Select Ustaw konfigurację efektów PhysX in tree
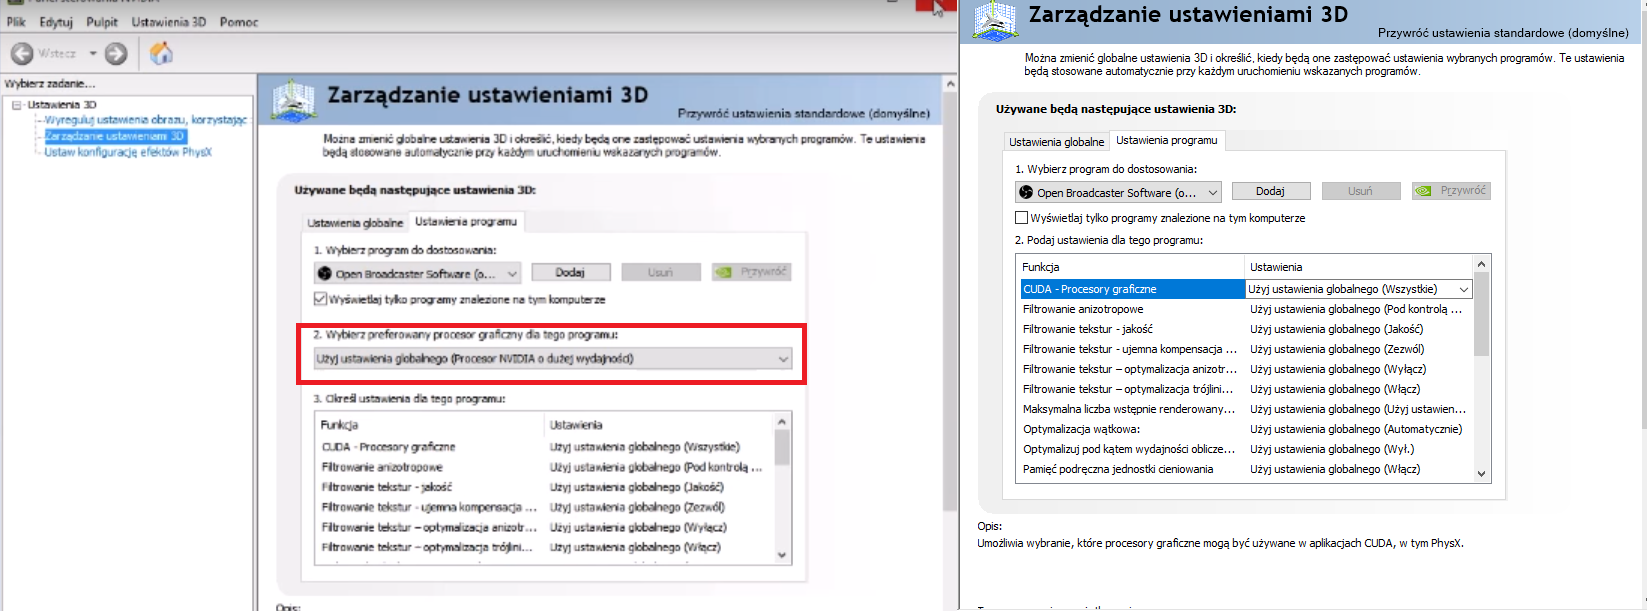Screen dimensions: 1647x611 coord(128,152)
